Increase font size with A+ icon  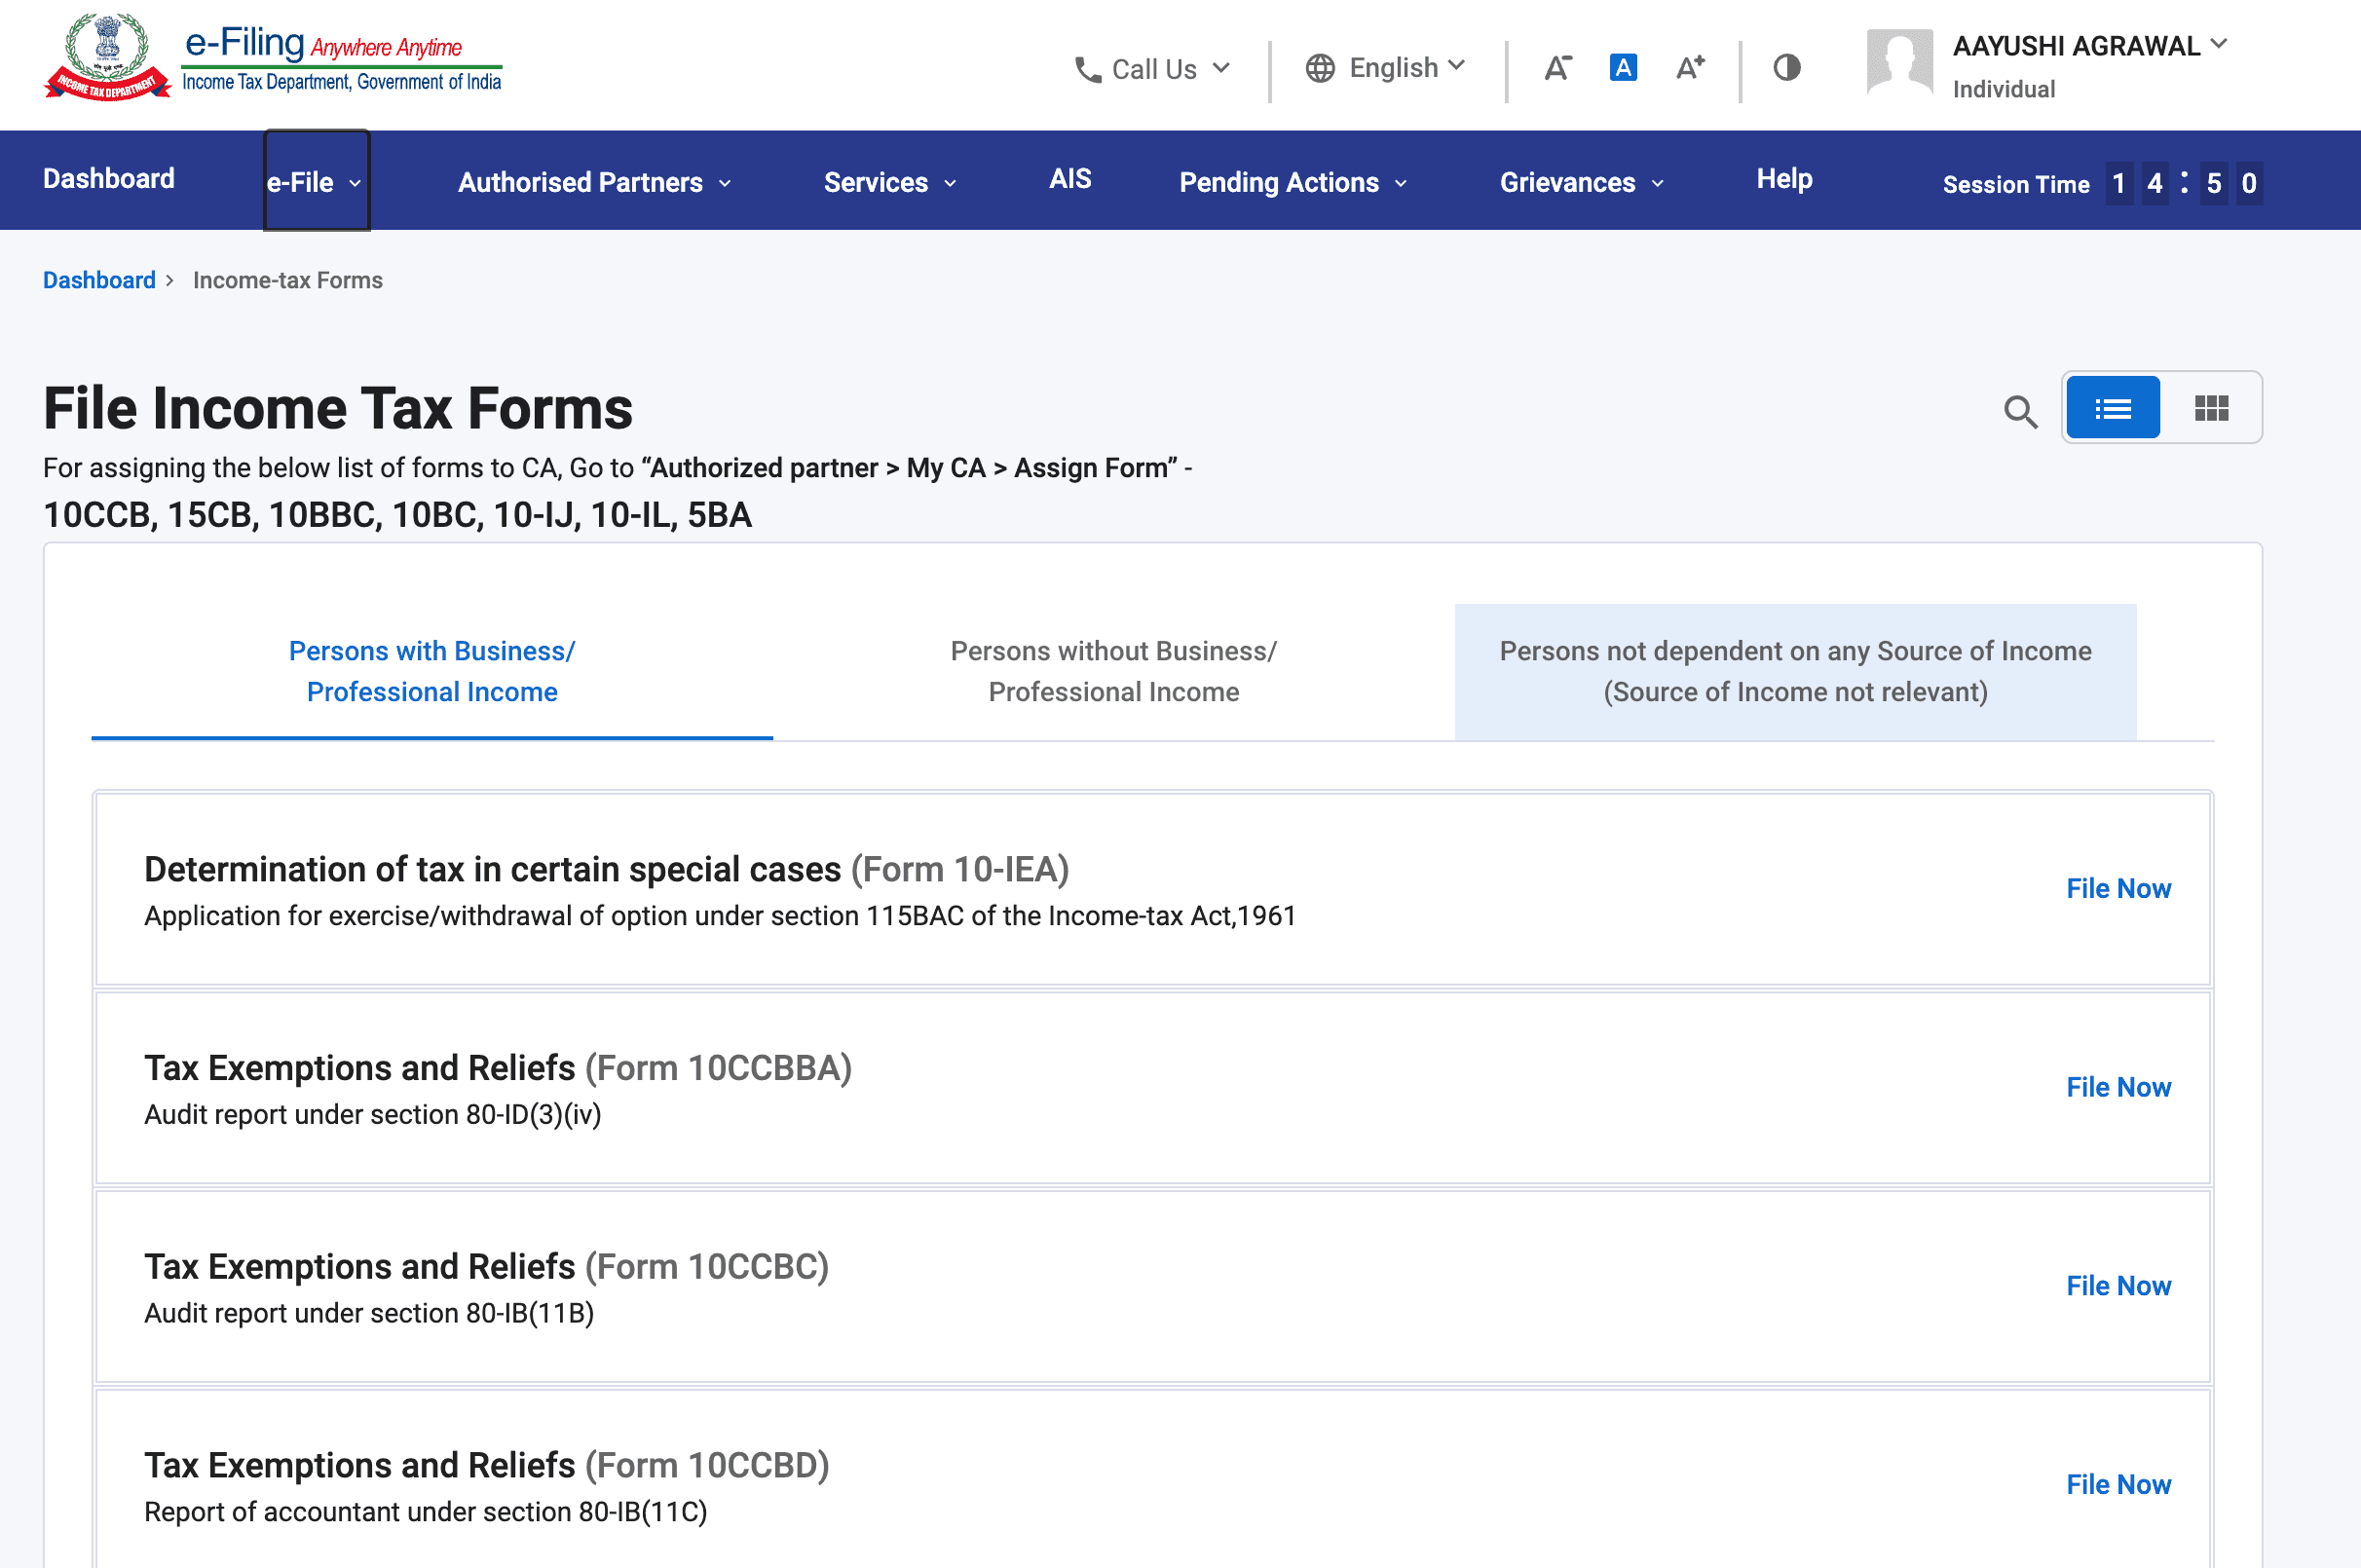(1689, 68)
